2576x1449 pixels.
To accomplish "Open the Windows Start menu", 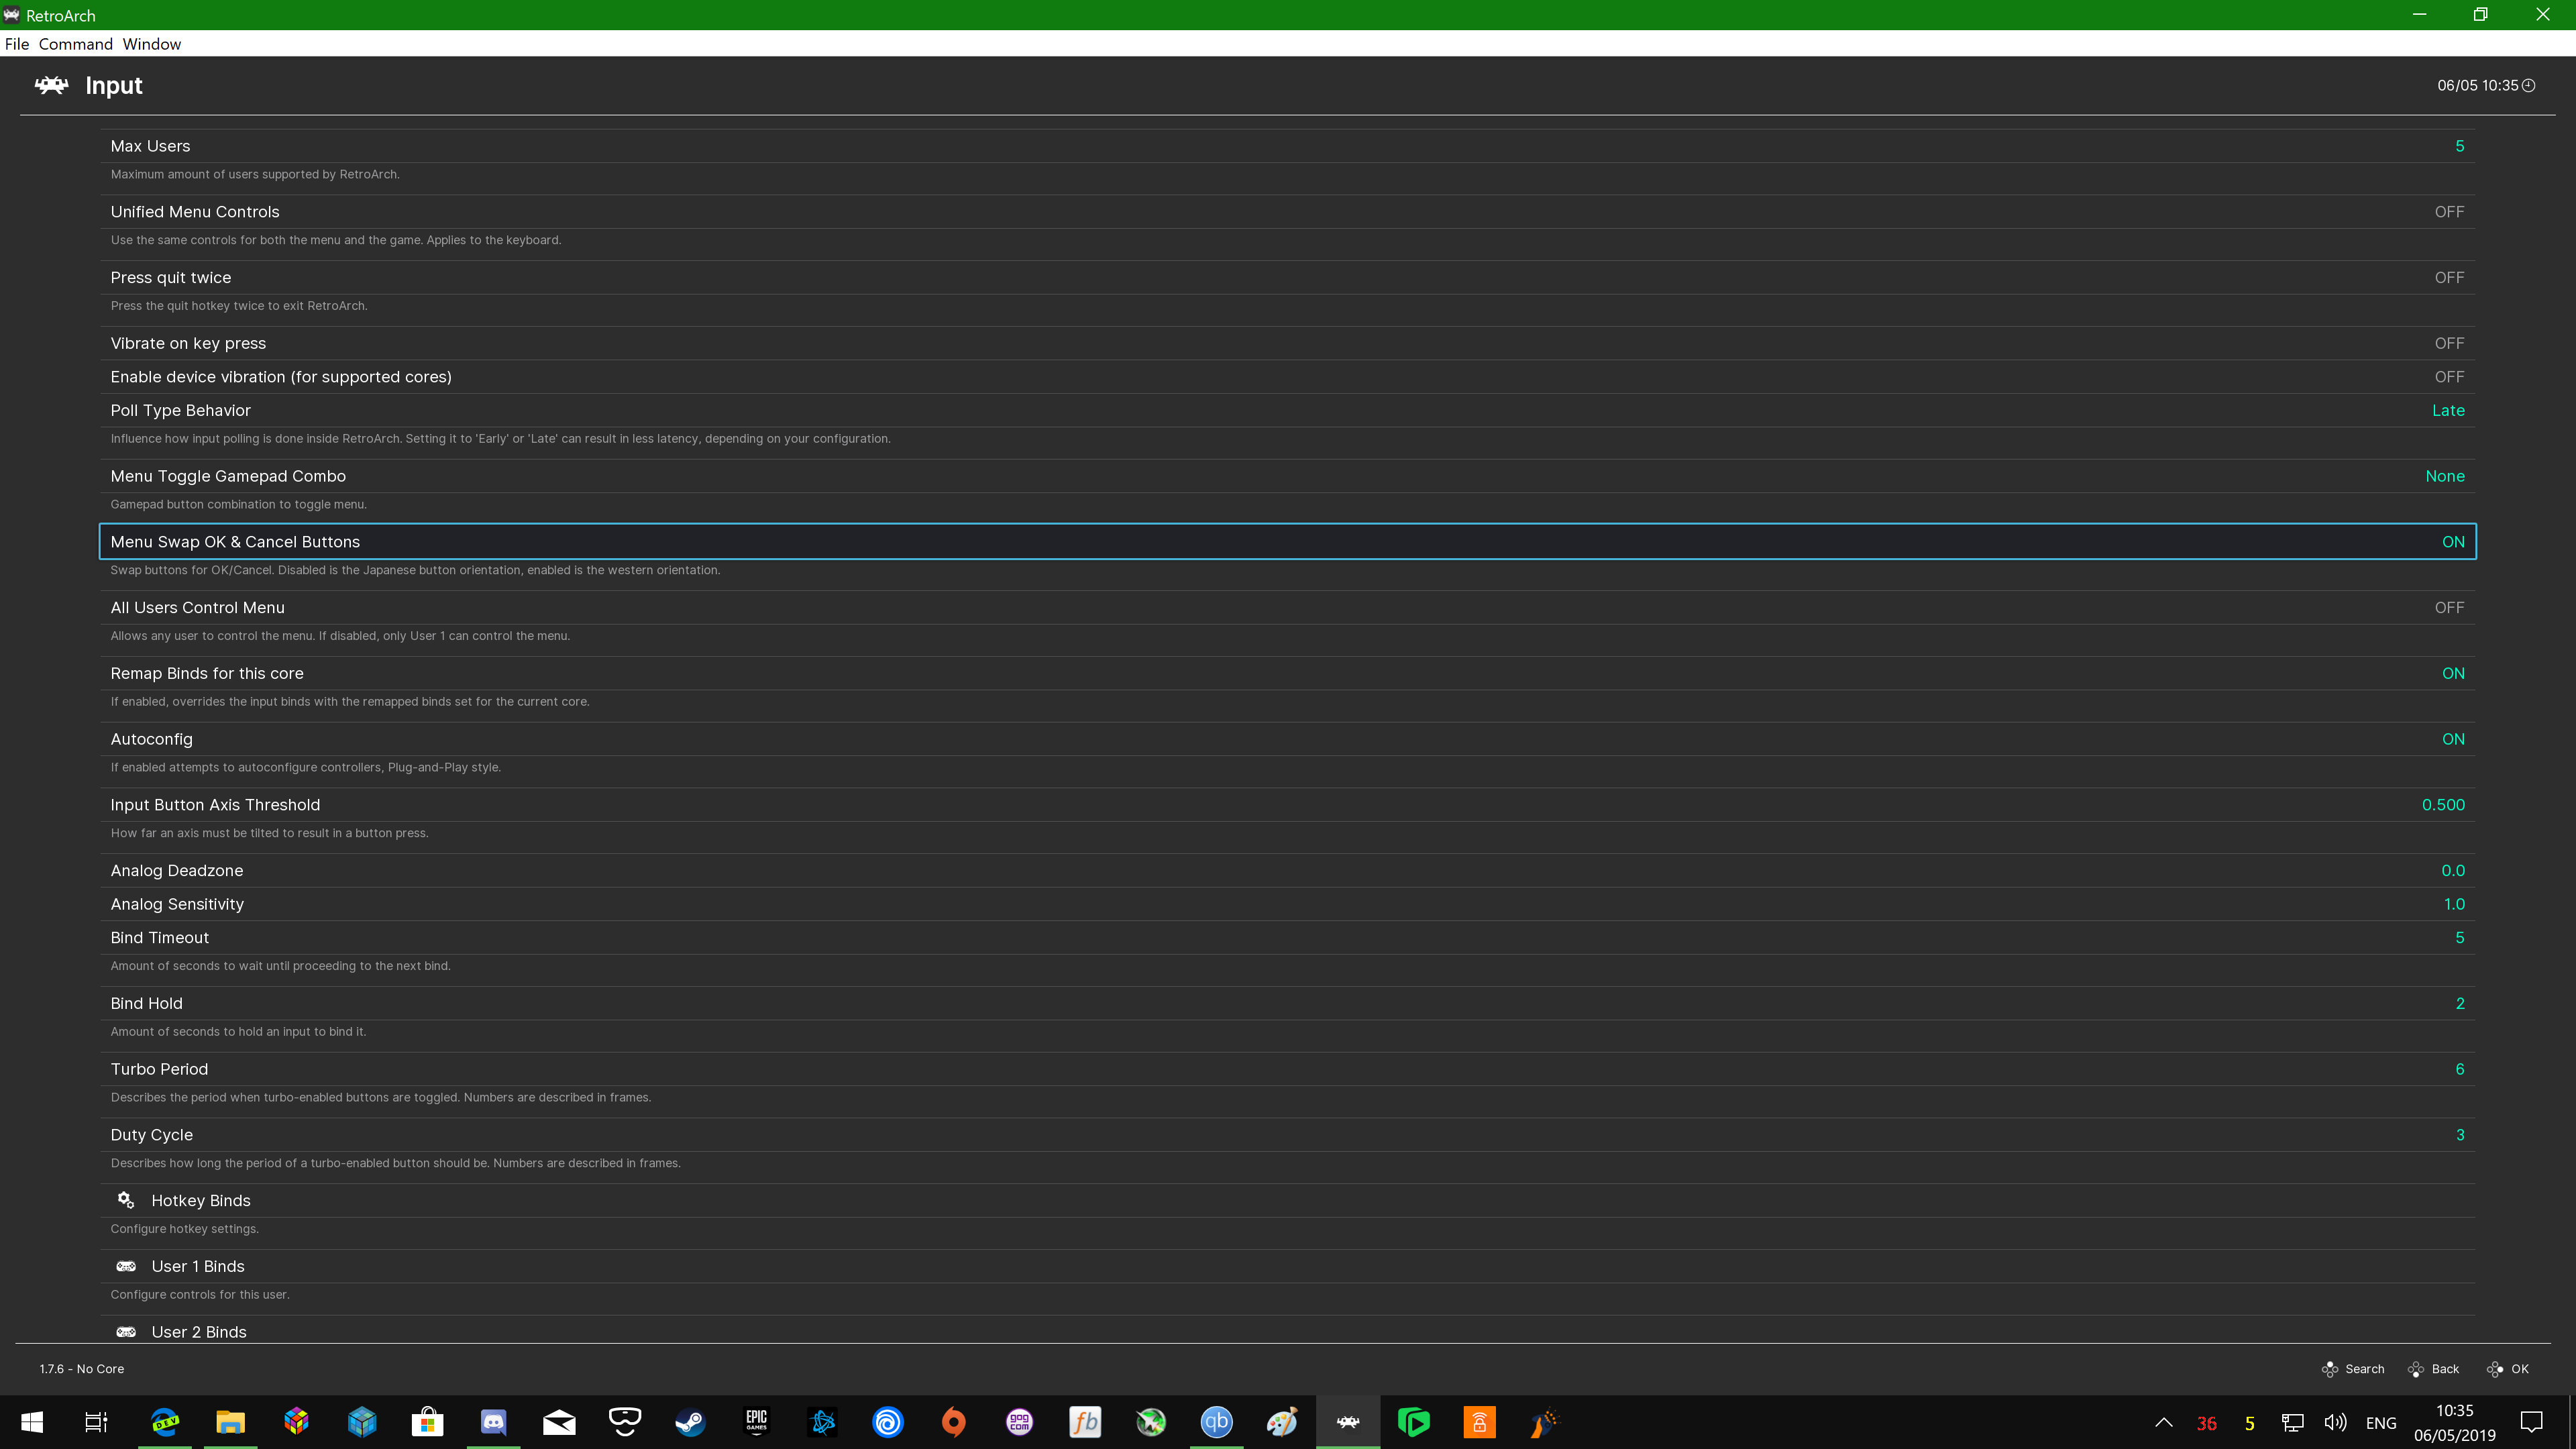I will 32,1422.
